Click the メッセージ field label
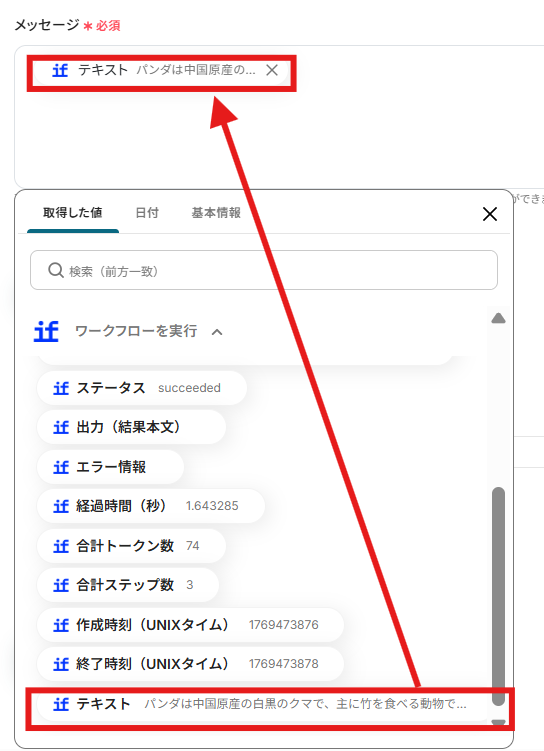The width and height of the screenshot is (544, 751). tap(47, 25)
